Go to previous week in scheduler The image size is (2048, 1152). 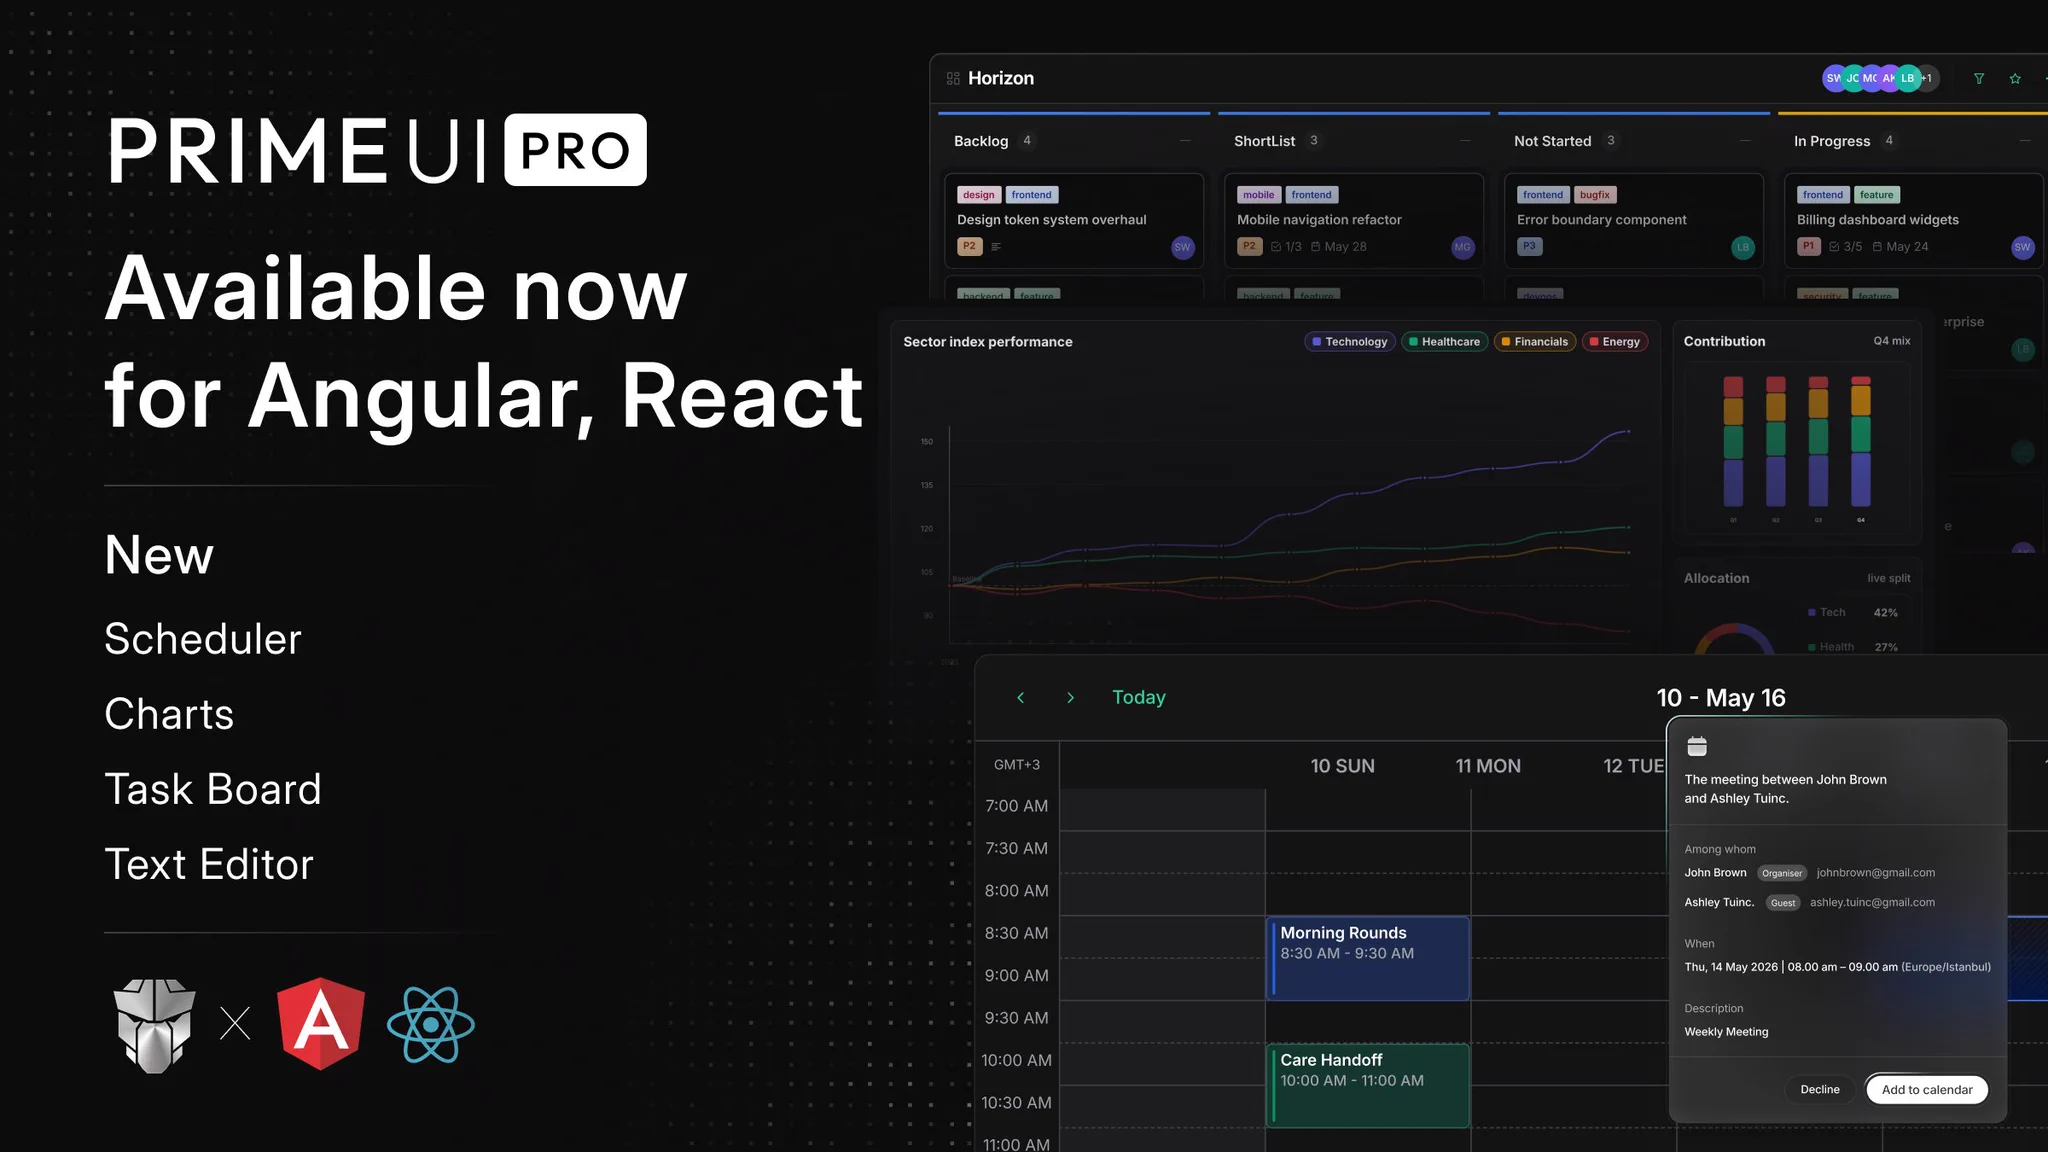pyautogui.click(x=1020, y=698)
